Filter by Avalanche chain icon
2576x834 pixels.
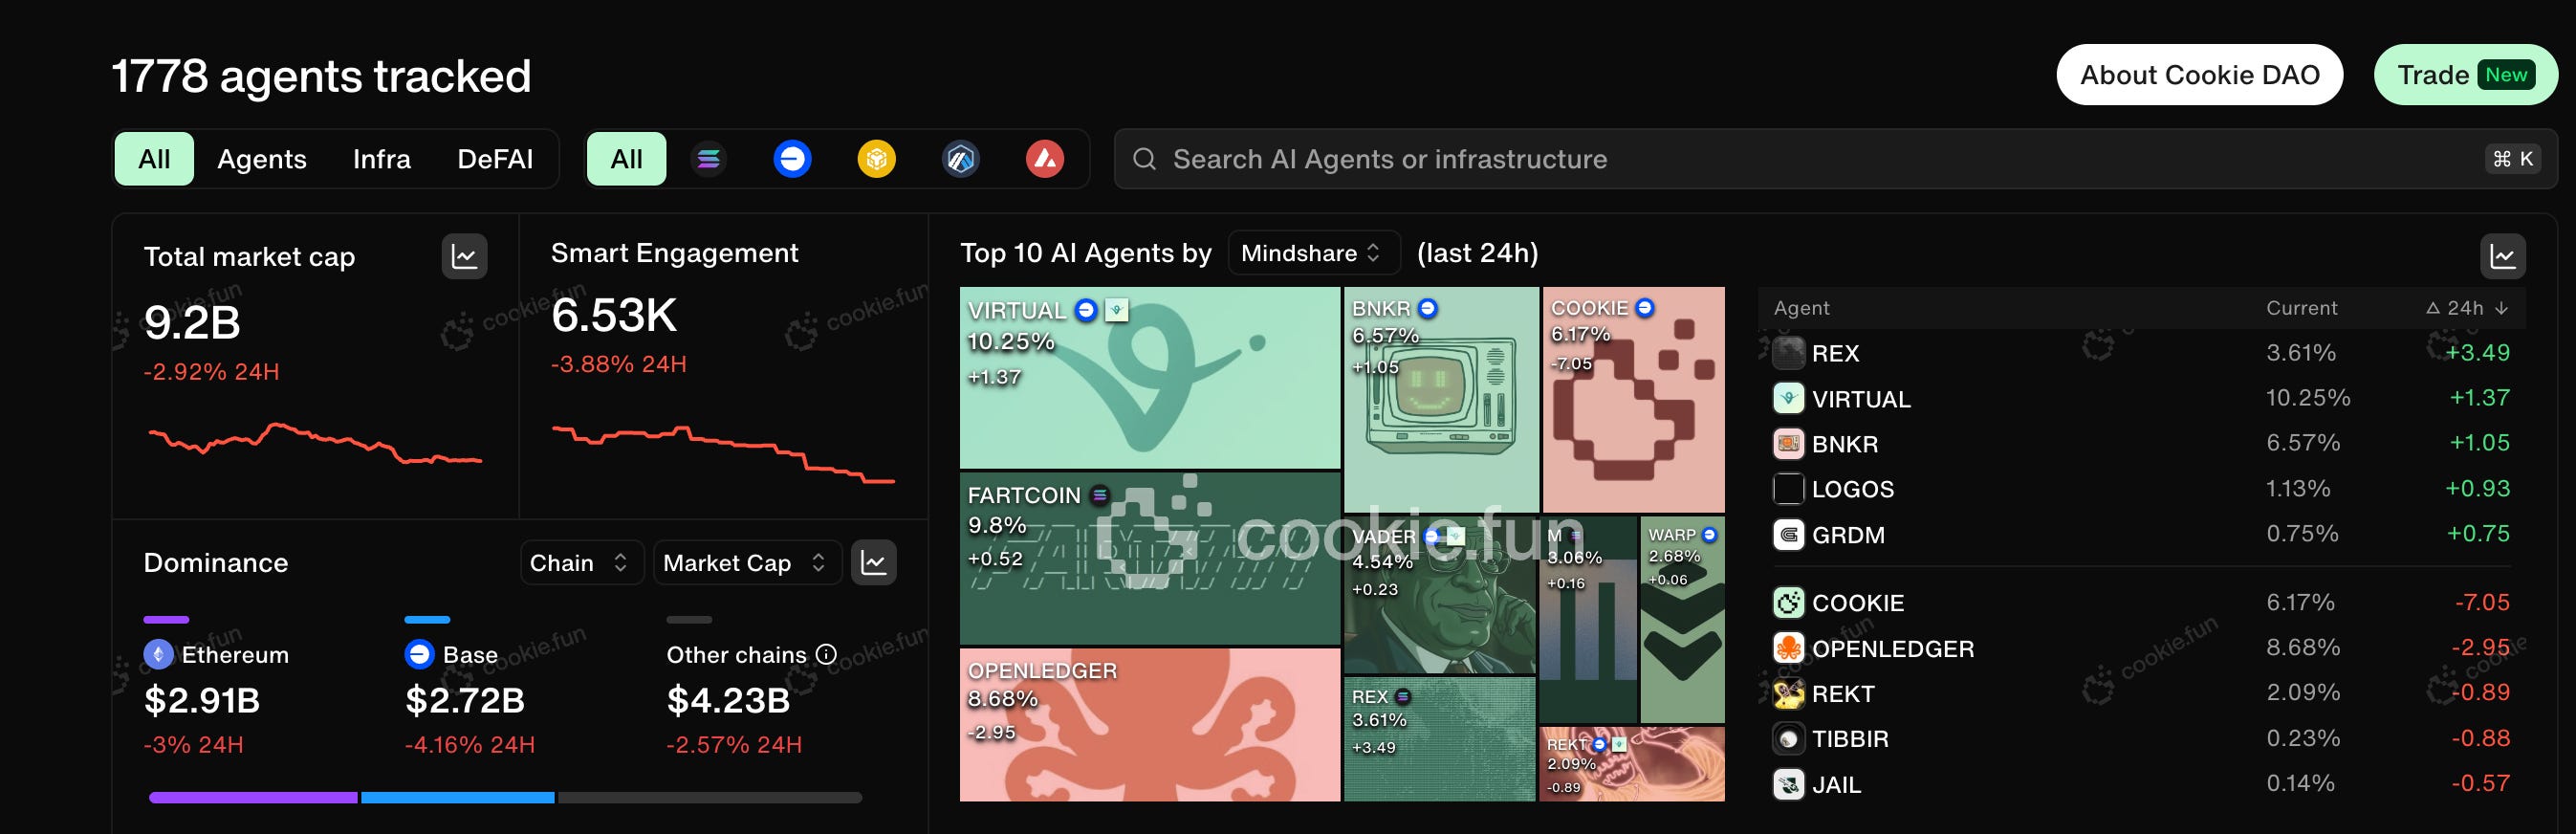pos(1045,159)
